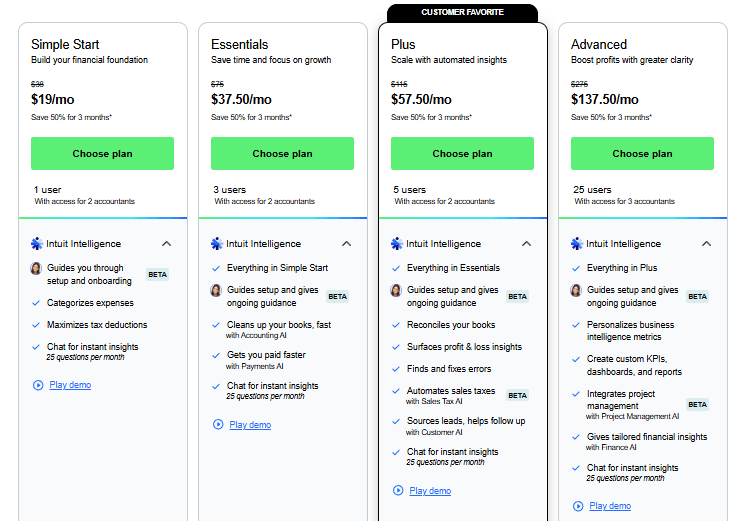
Task: Click the Essentials plan title
Action: pyautogui.click(x=240, y=45)
